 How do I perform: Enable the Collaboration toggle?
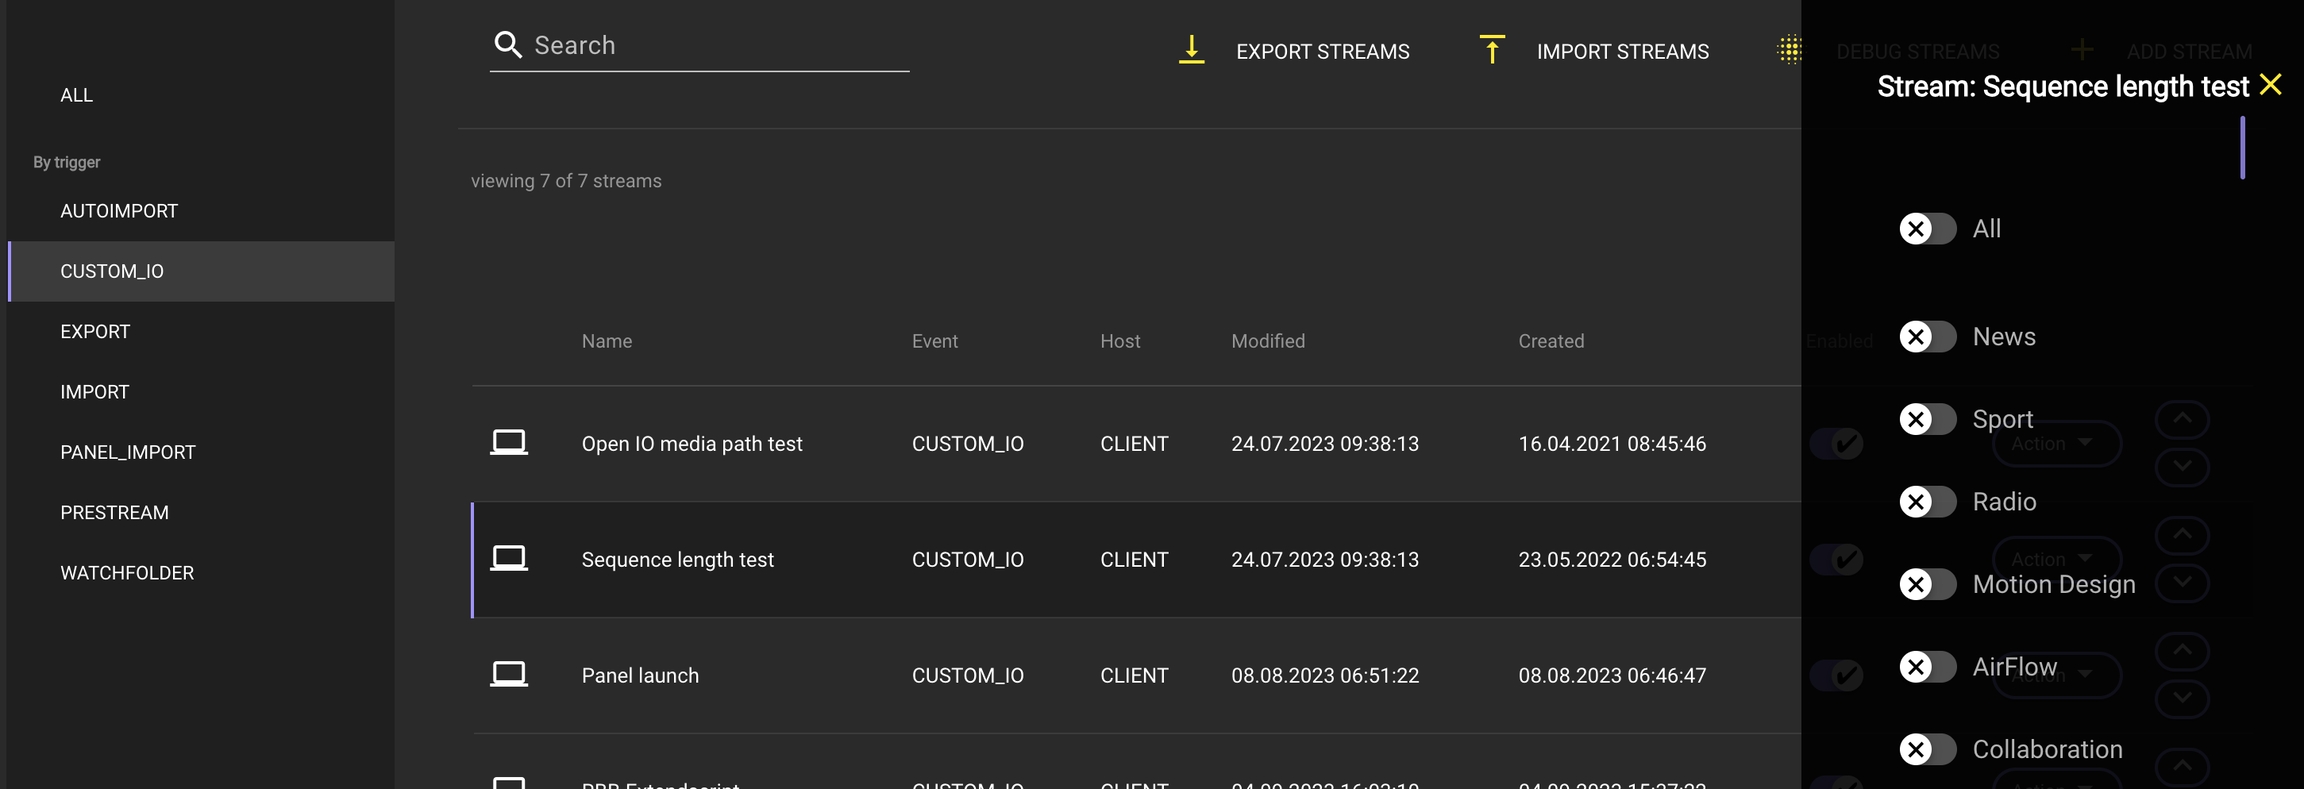[1927, 750]
